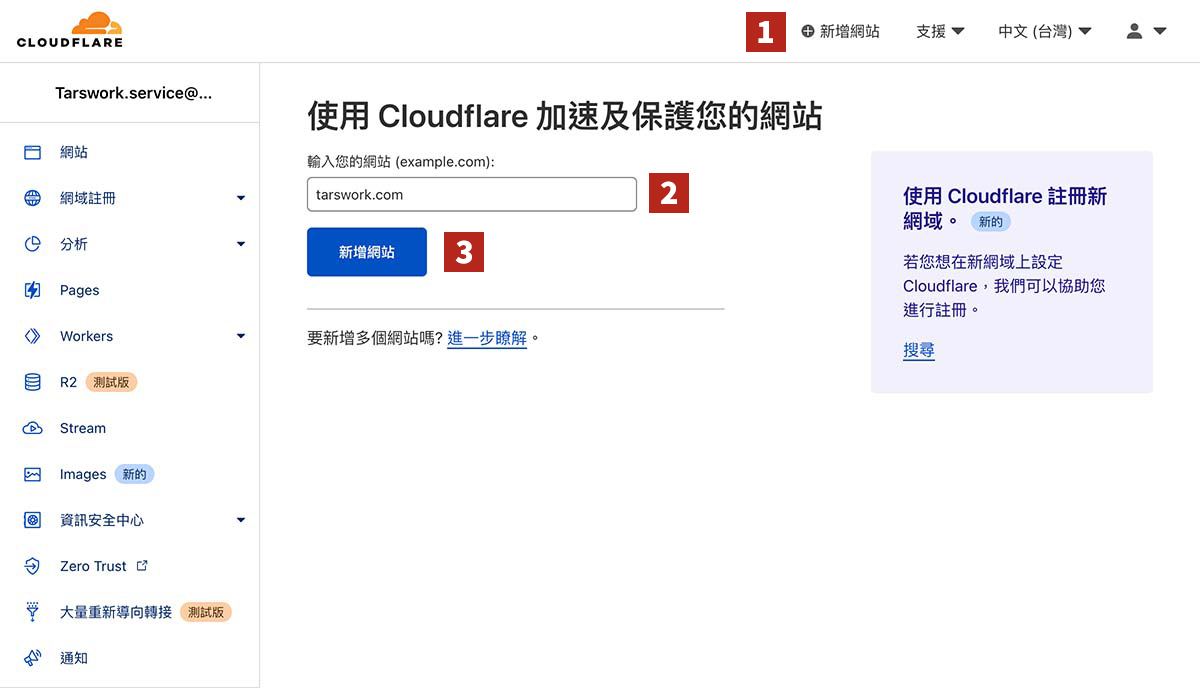Open the 中文 (台灣) language dropdown
This screenshot has width=1200, height=688.
tap(1044, 31)
